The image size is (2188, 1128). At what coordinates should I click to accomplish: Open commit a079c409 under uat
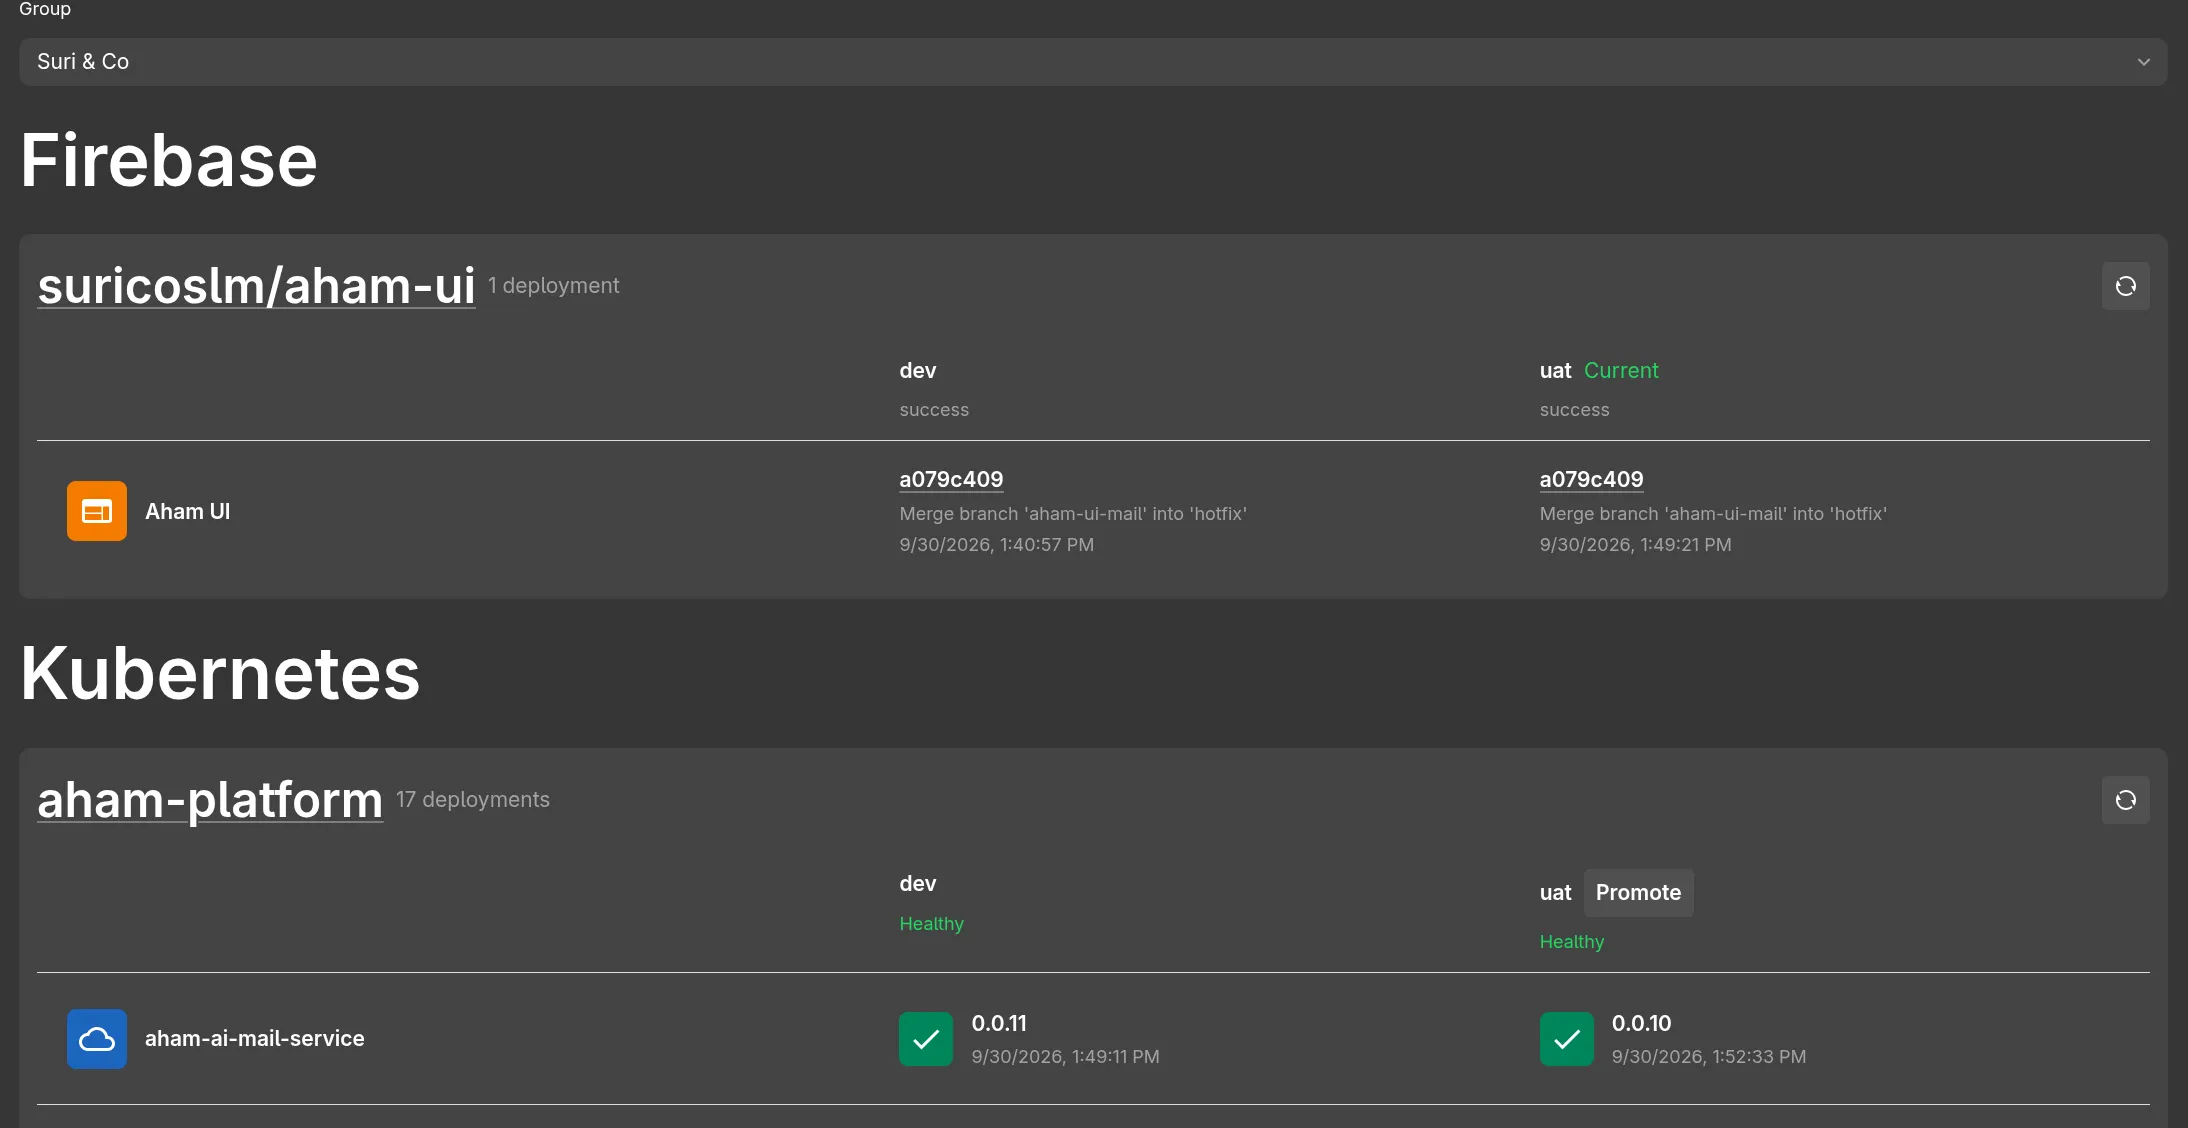point(1591,479)
